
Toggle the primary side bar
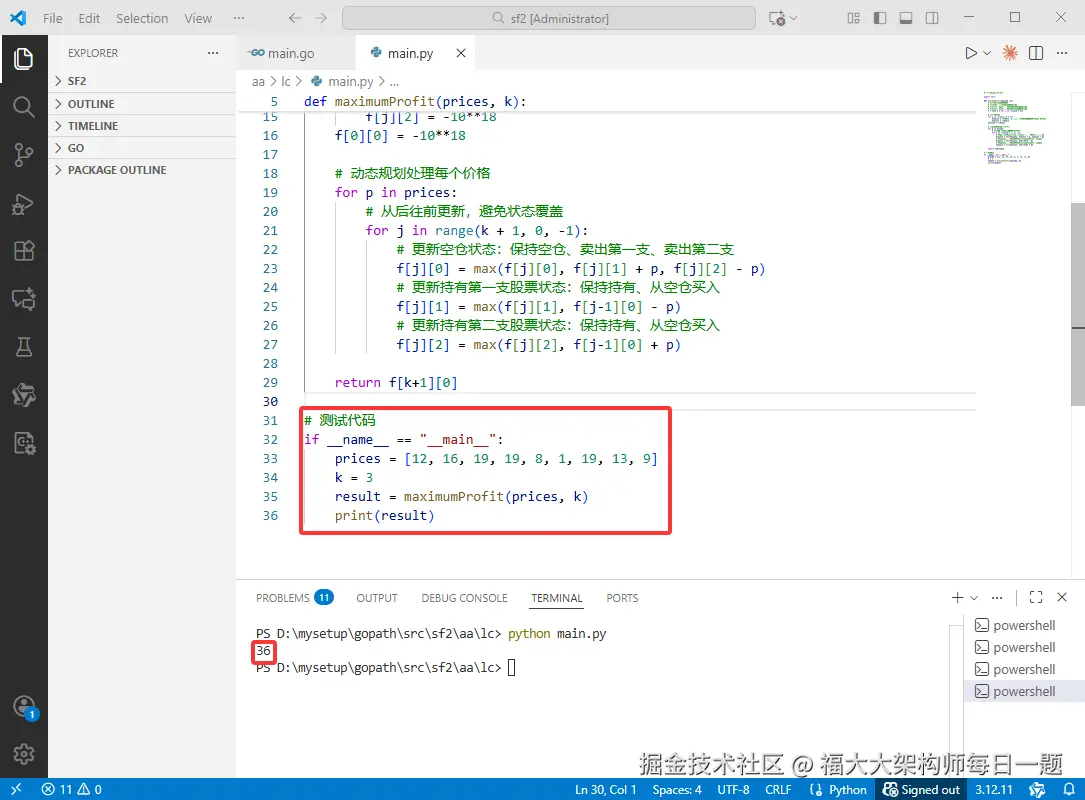[880, 18]
